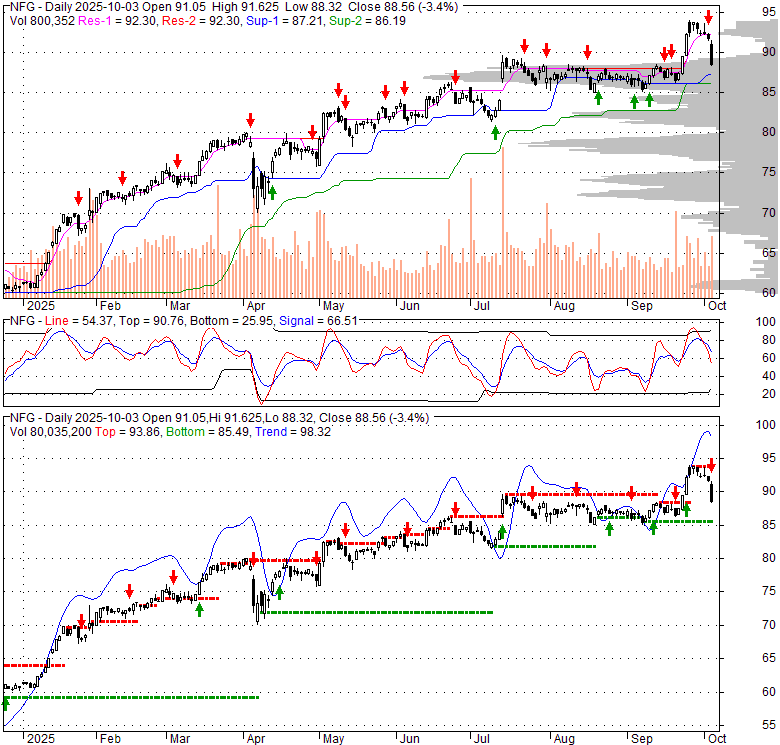
Task: Click the '60' price label on top chart axis
Action: pos(769,292)
